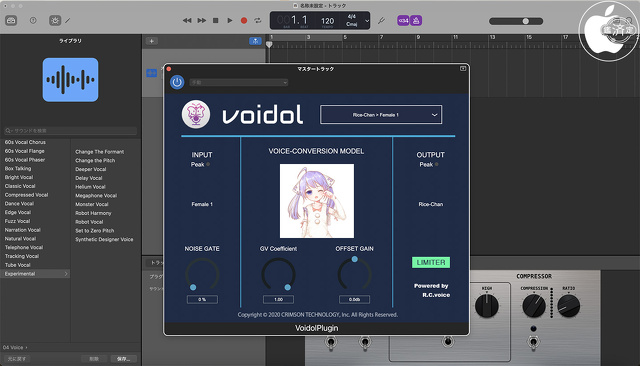640x366 pixels.
Task: Turn the COMPRESSION knob
Action: click(534, 306)
